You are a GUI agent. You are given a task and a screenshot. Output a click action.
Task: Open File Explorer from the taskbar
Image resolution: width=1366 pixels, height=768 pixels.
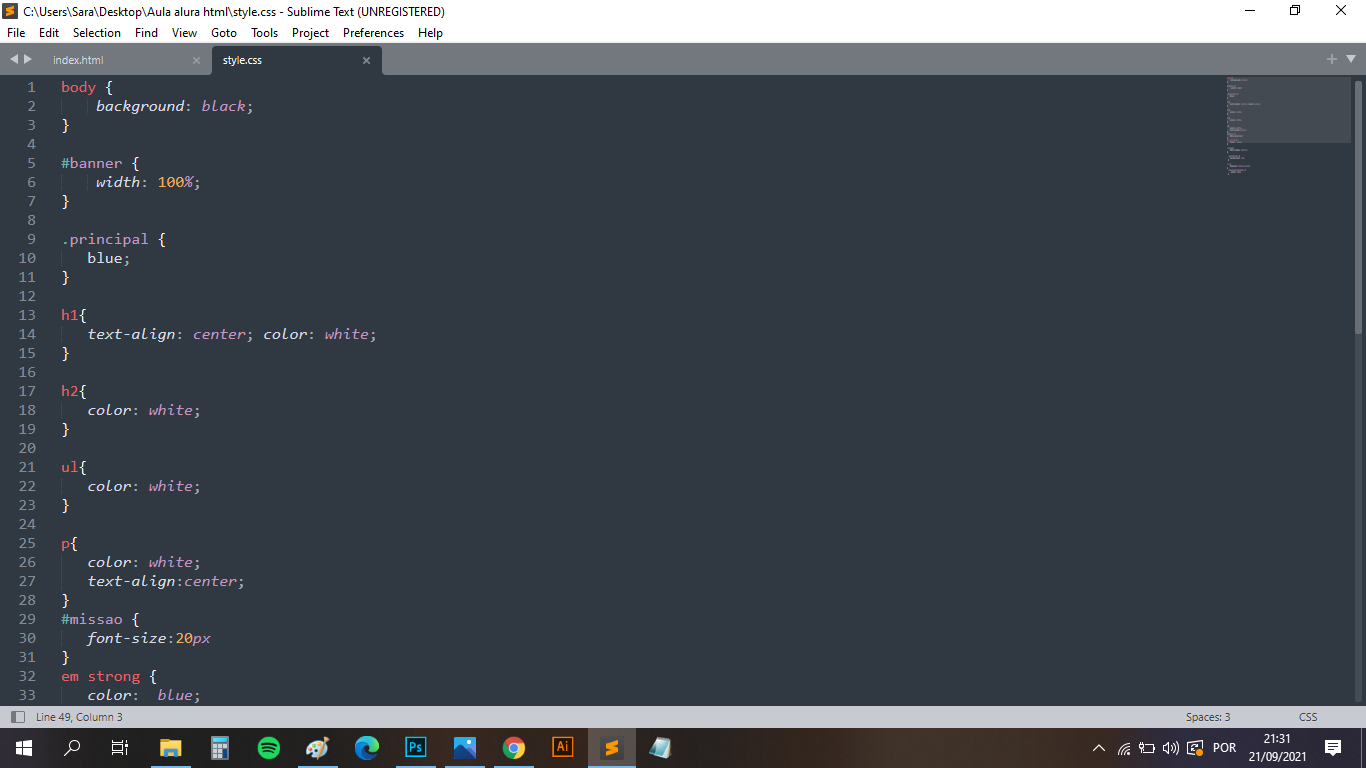coord(171,748)
